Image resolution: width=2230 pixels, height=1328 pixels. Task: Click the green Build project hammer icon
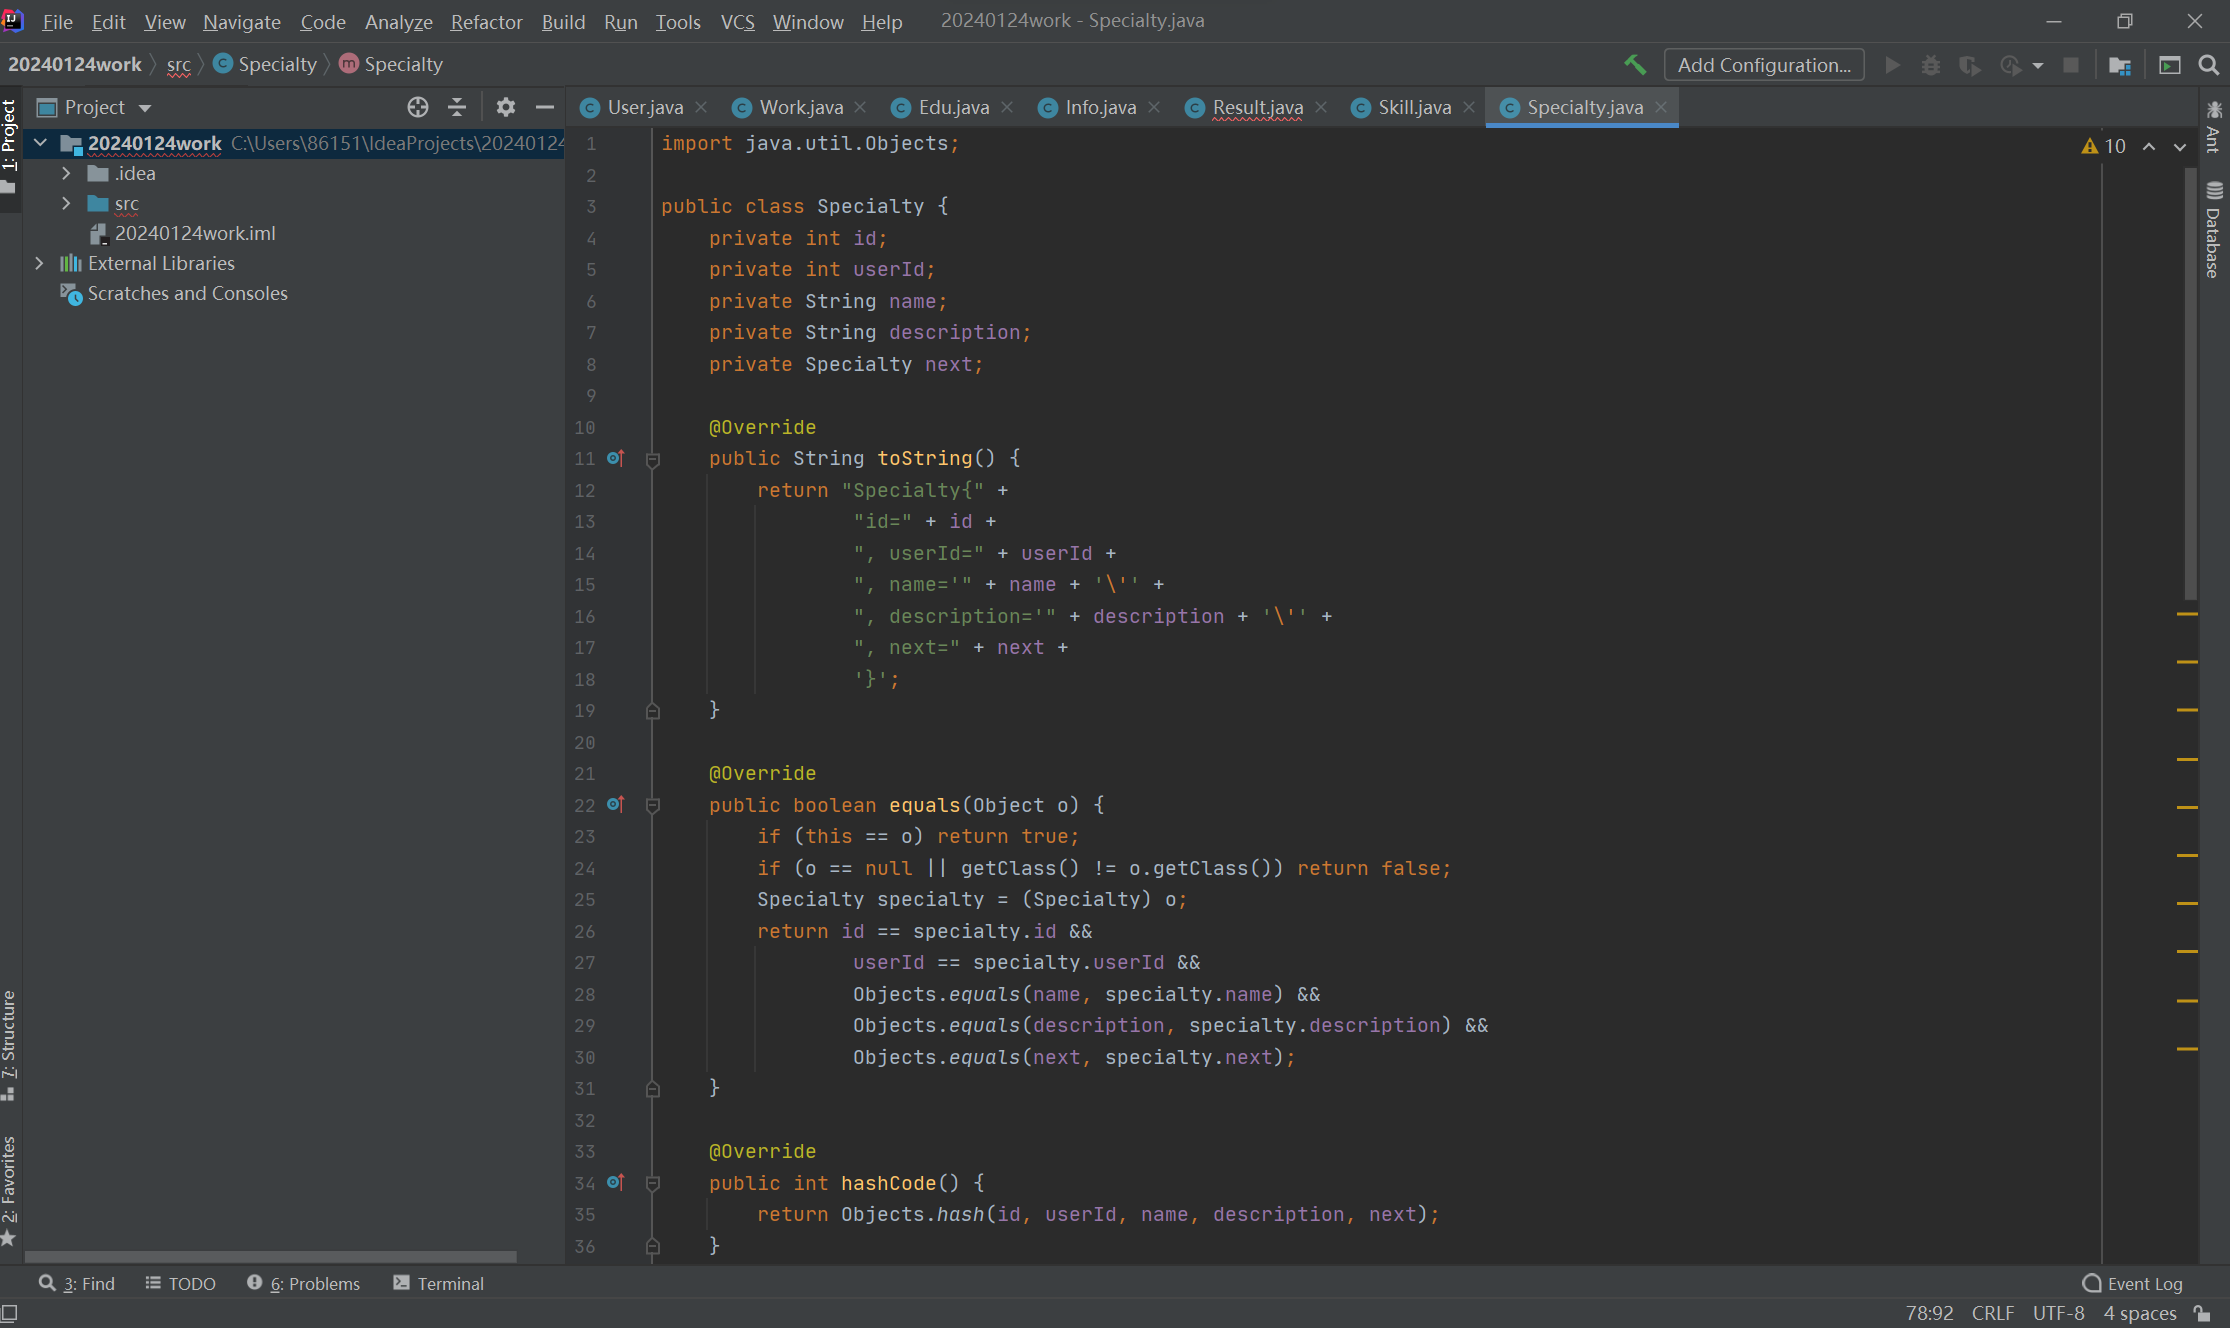point(1635,65)
